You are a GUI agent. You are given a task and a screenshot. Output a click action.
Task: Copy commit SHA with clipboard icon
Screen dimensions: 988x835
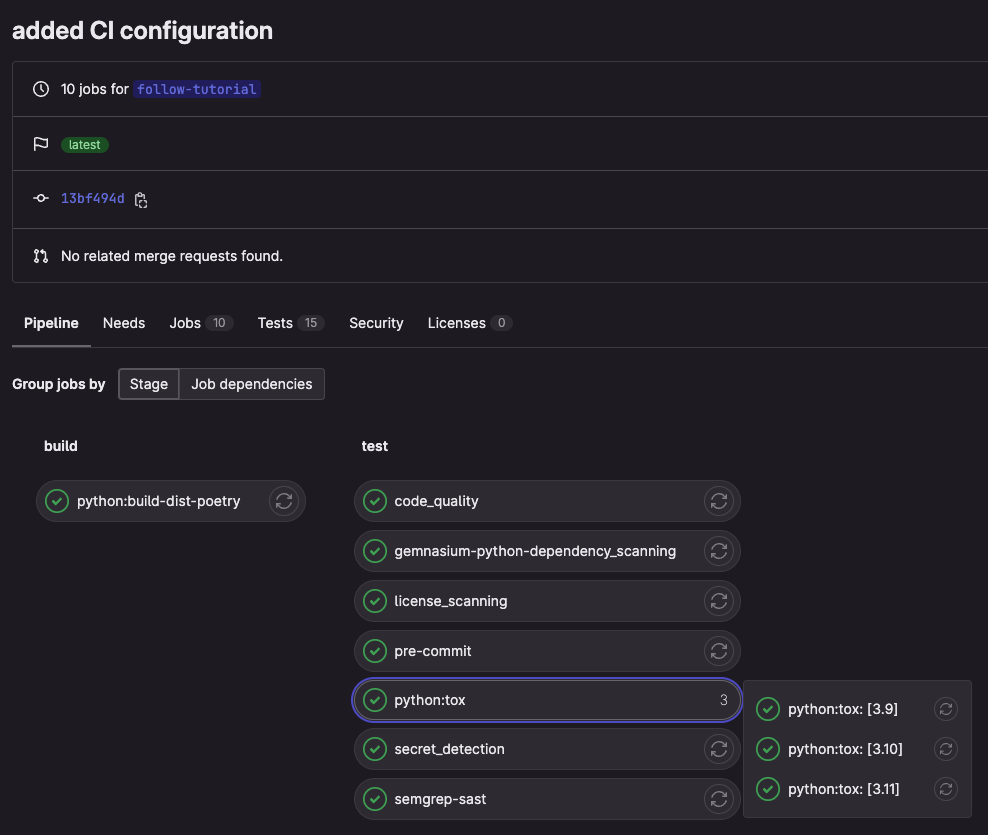click(141, 199)
